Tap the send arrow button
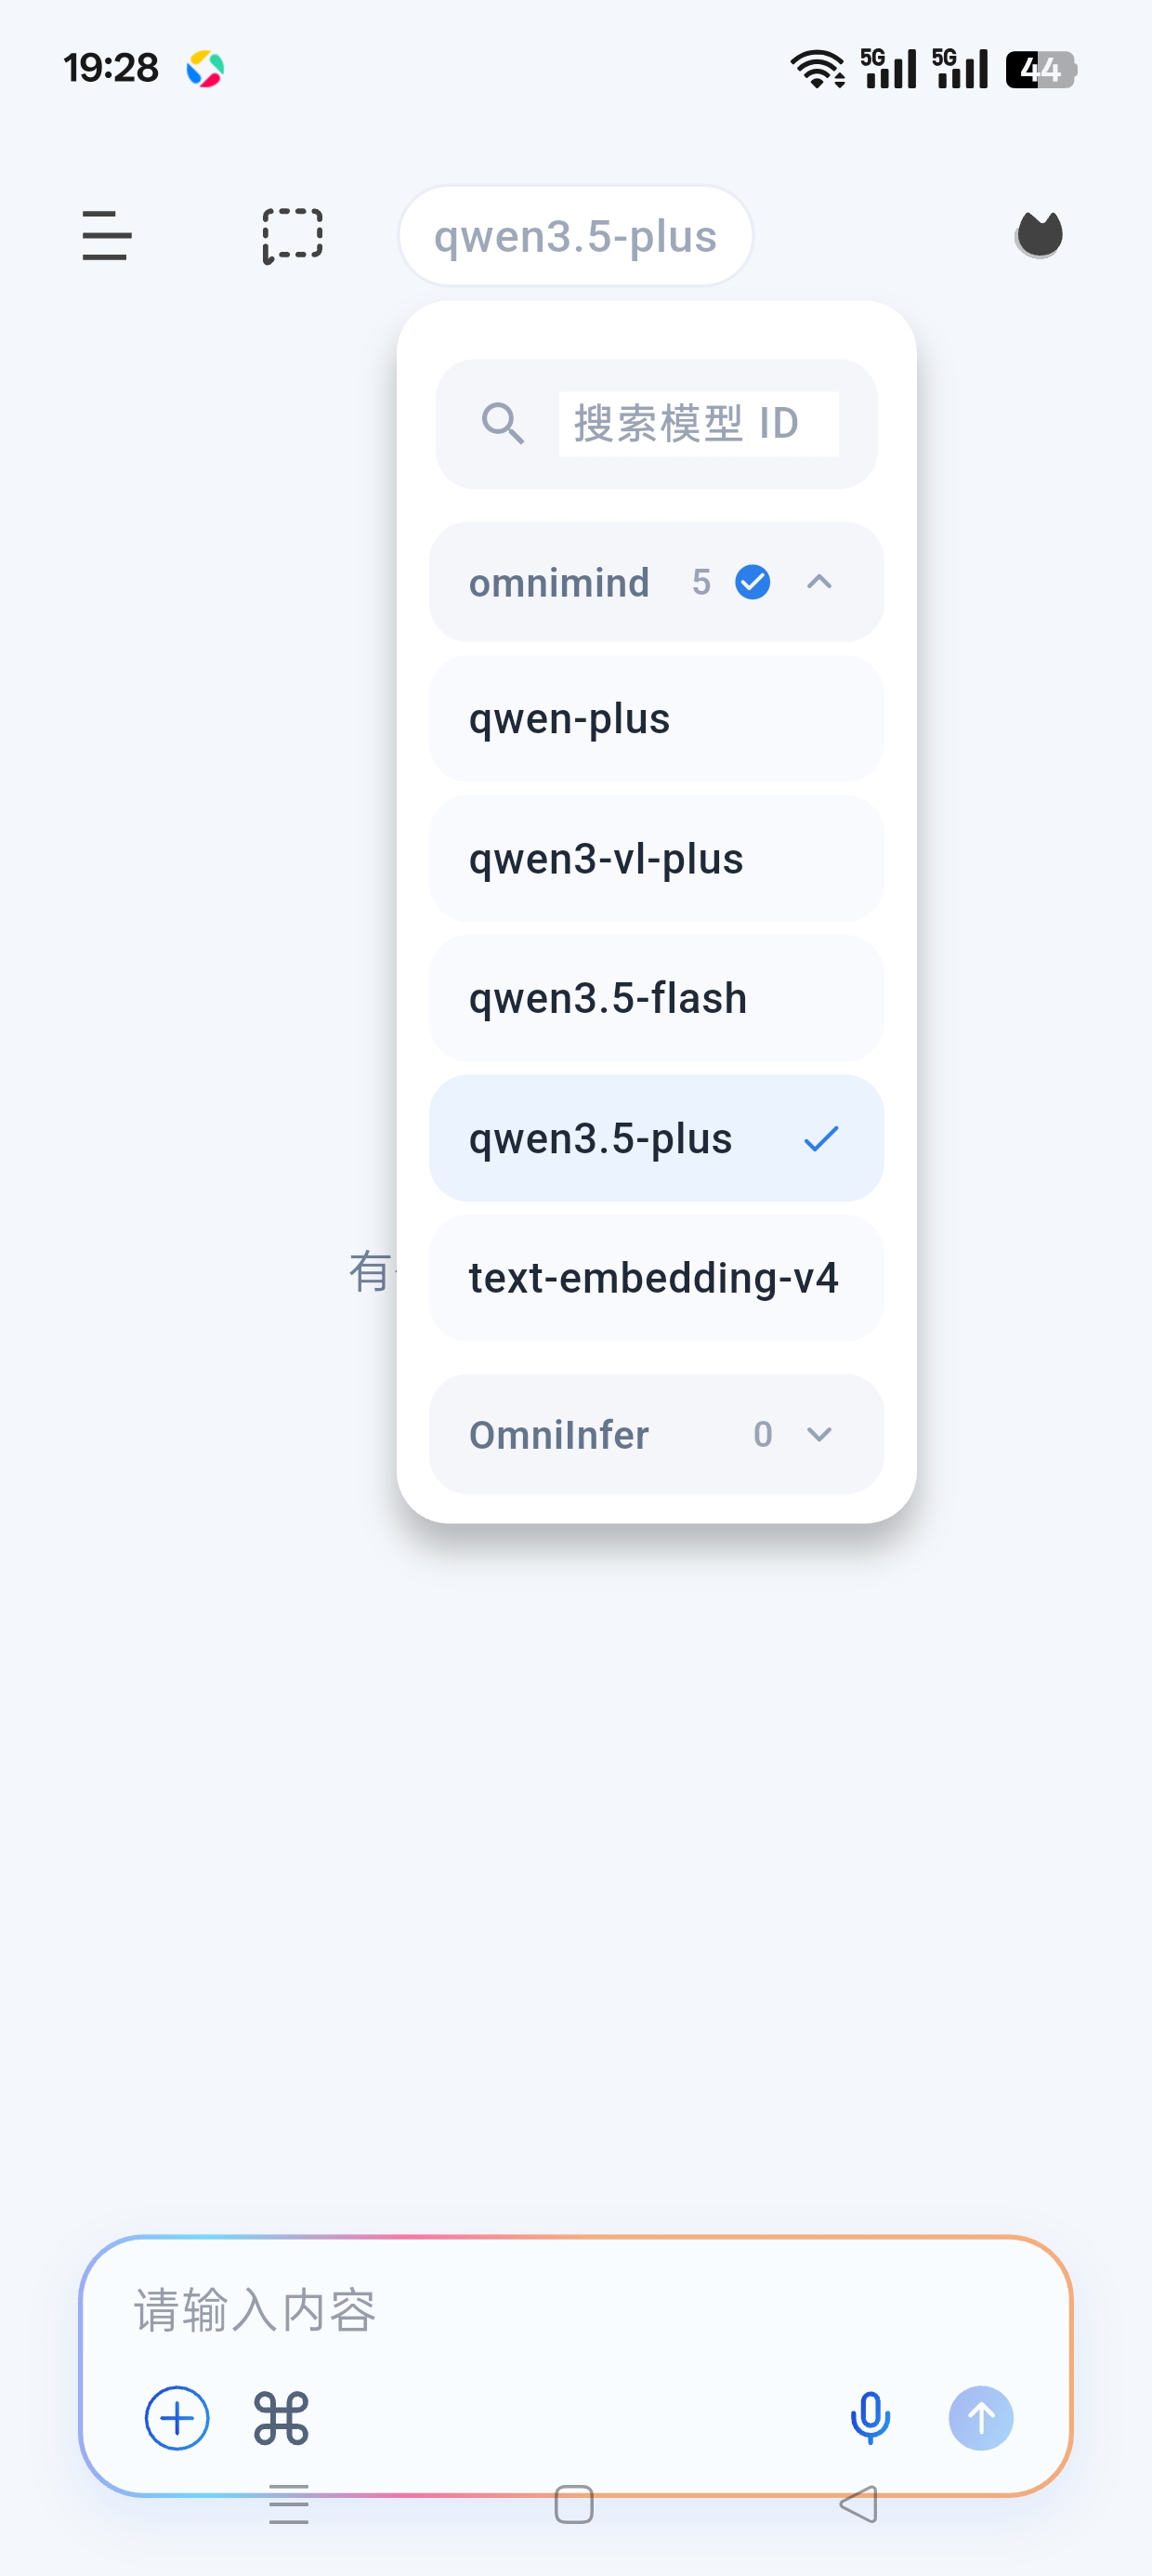 pyautogui.click(x=980, y=2418)
